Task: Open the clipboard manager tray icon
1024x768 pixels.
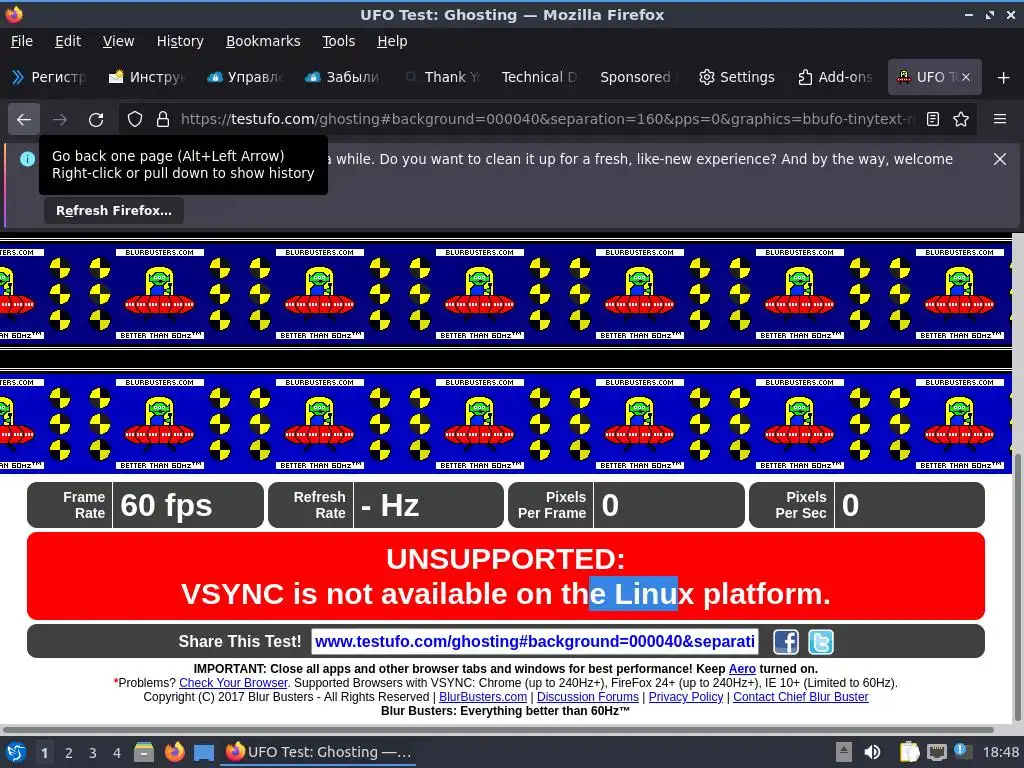Action: tap(908, 752)
